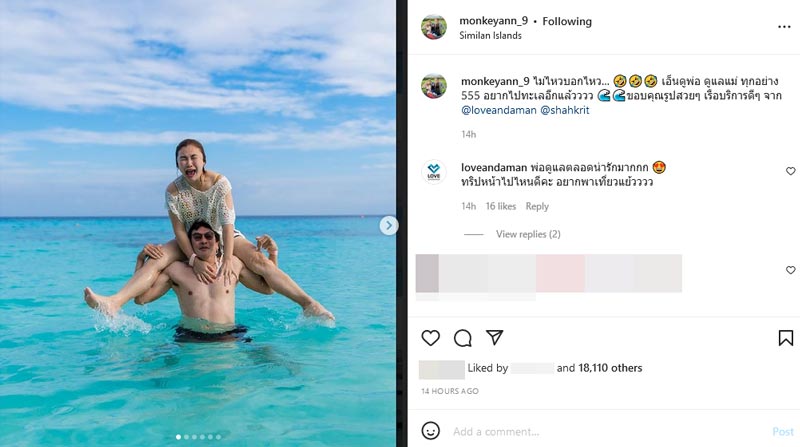Open Similan Islands location link

coord(489,36)
